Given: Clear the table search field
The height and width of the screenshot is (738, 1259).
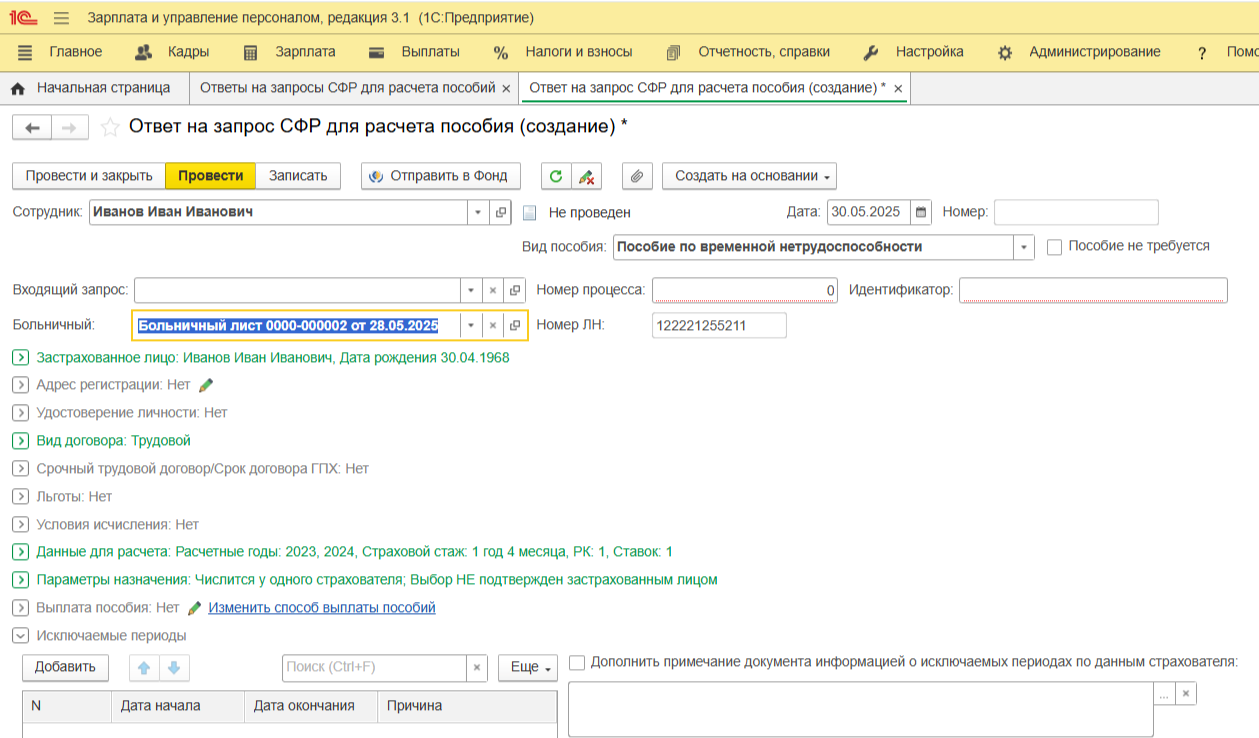Looking at the screenshot, I should click(x=478, y=667).
